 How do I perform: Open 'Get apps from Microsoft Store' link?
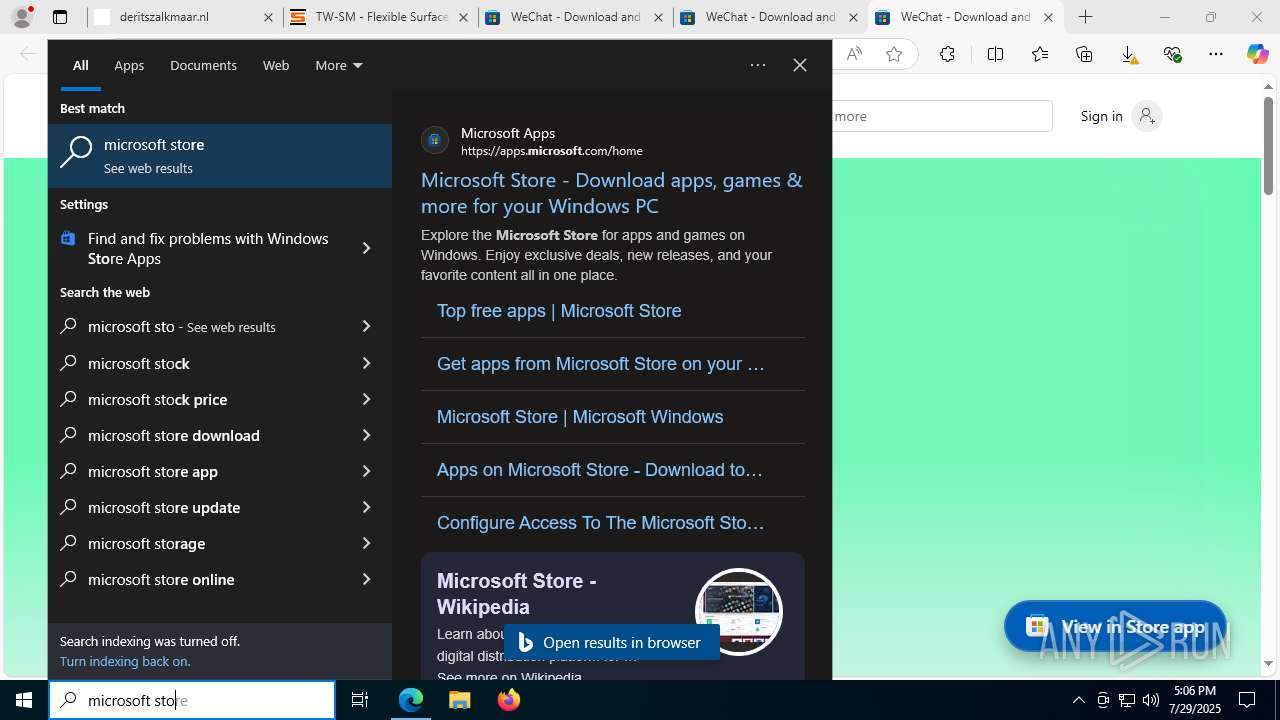click(601, 364)
